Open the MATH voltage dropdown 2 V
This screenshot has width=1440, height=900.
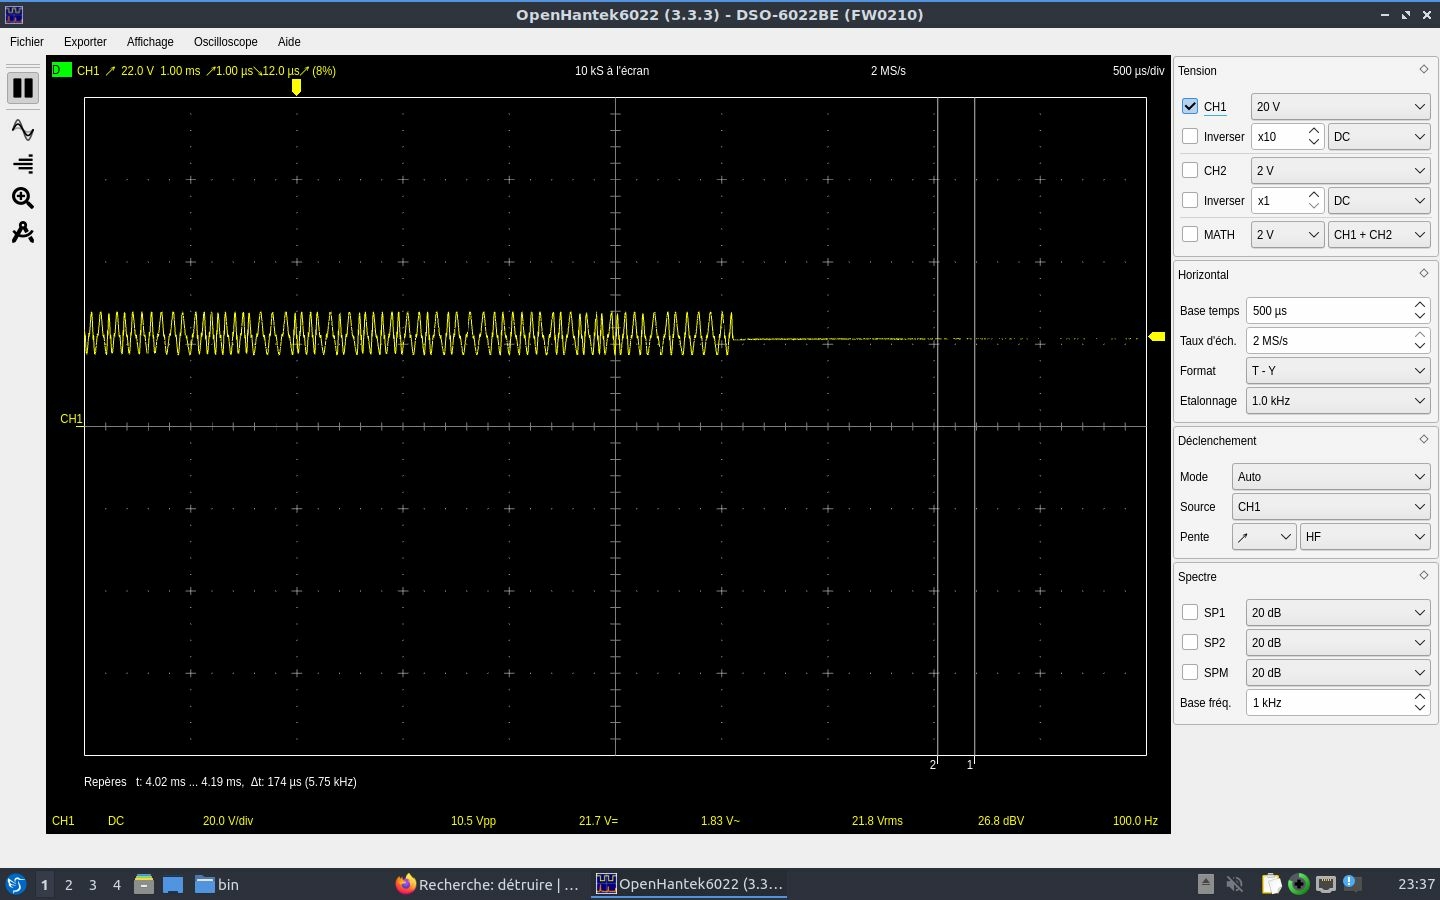click(1288, 234)
